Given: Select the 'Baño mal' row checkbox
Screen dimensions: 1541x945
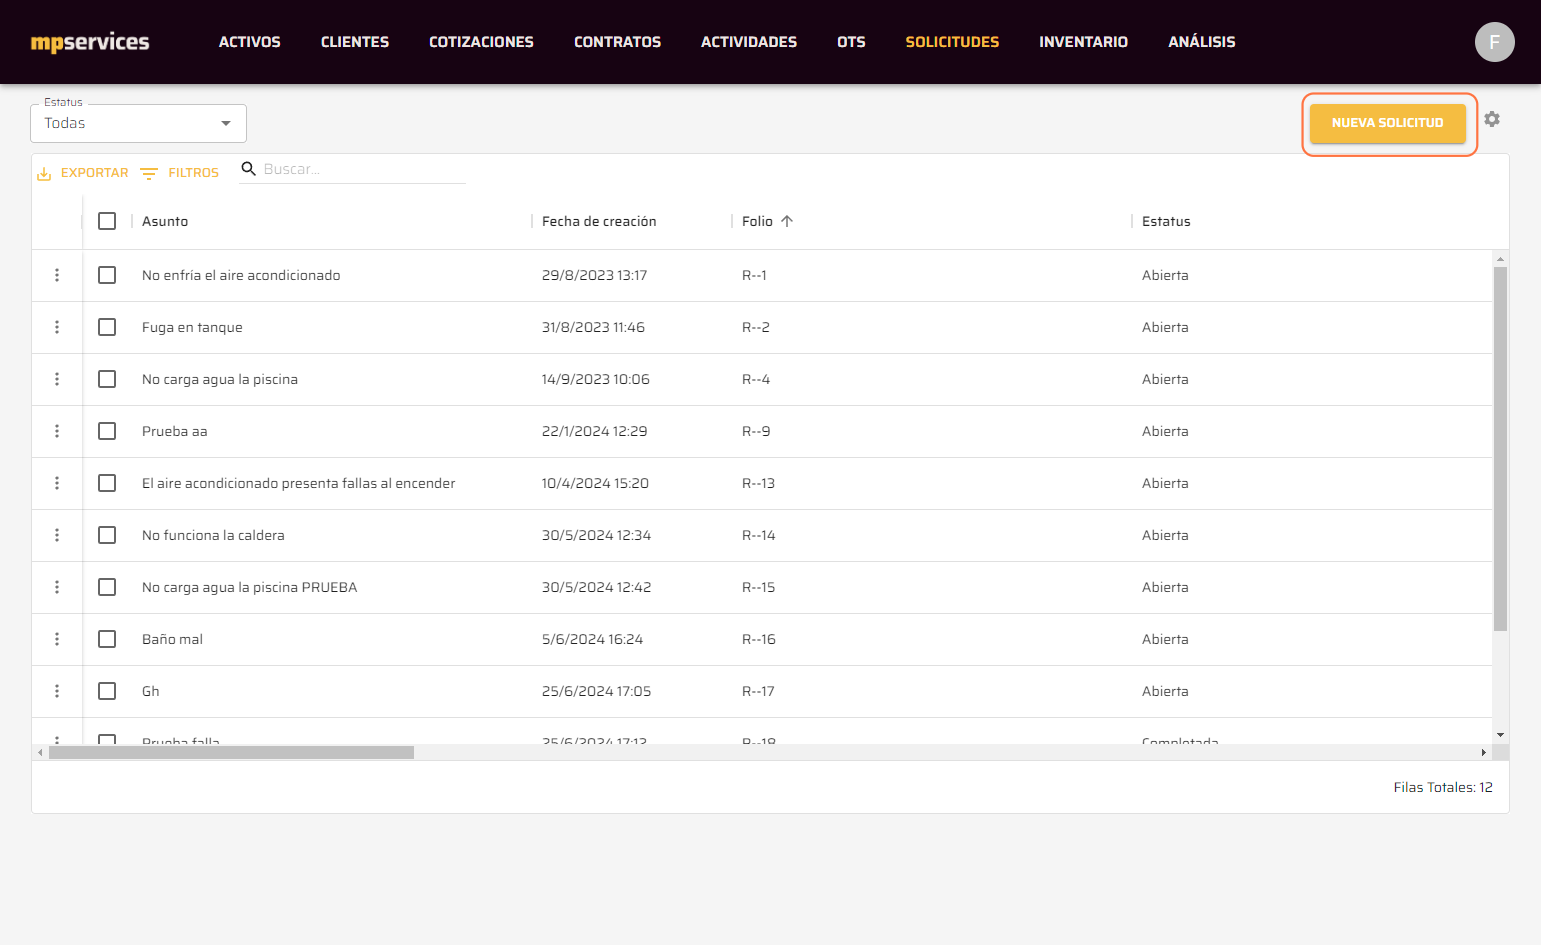Looking at the screenshot, I should click(x=107, y=639).
